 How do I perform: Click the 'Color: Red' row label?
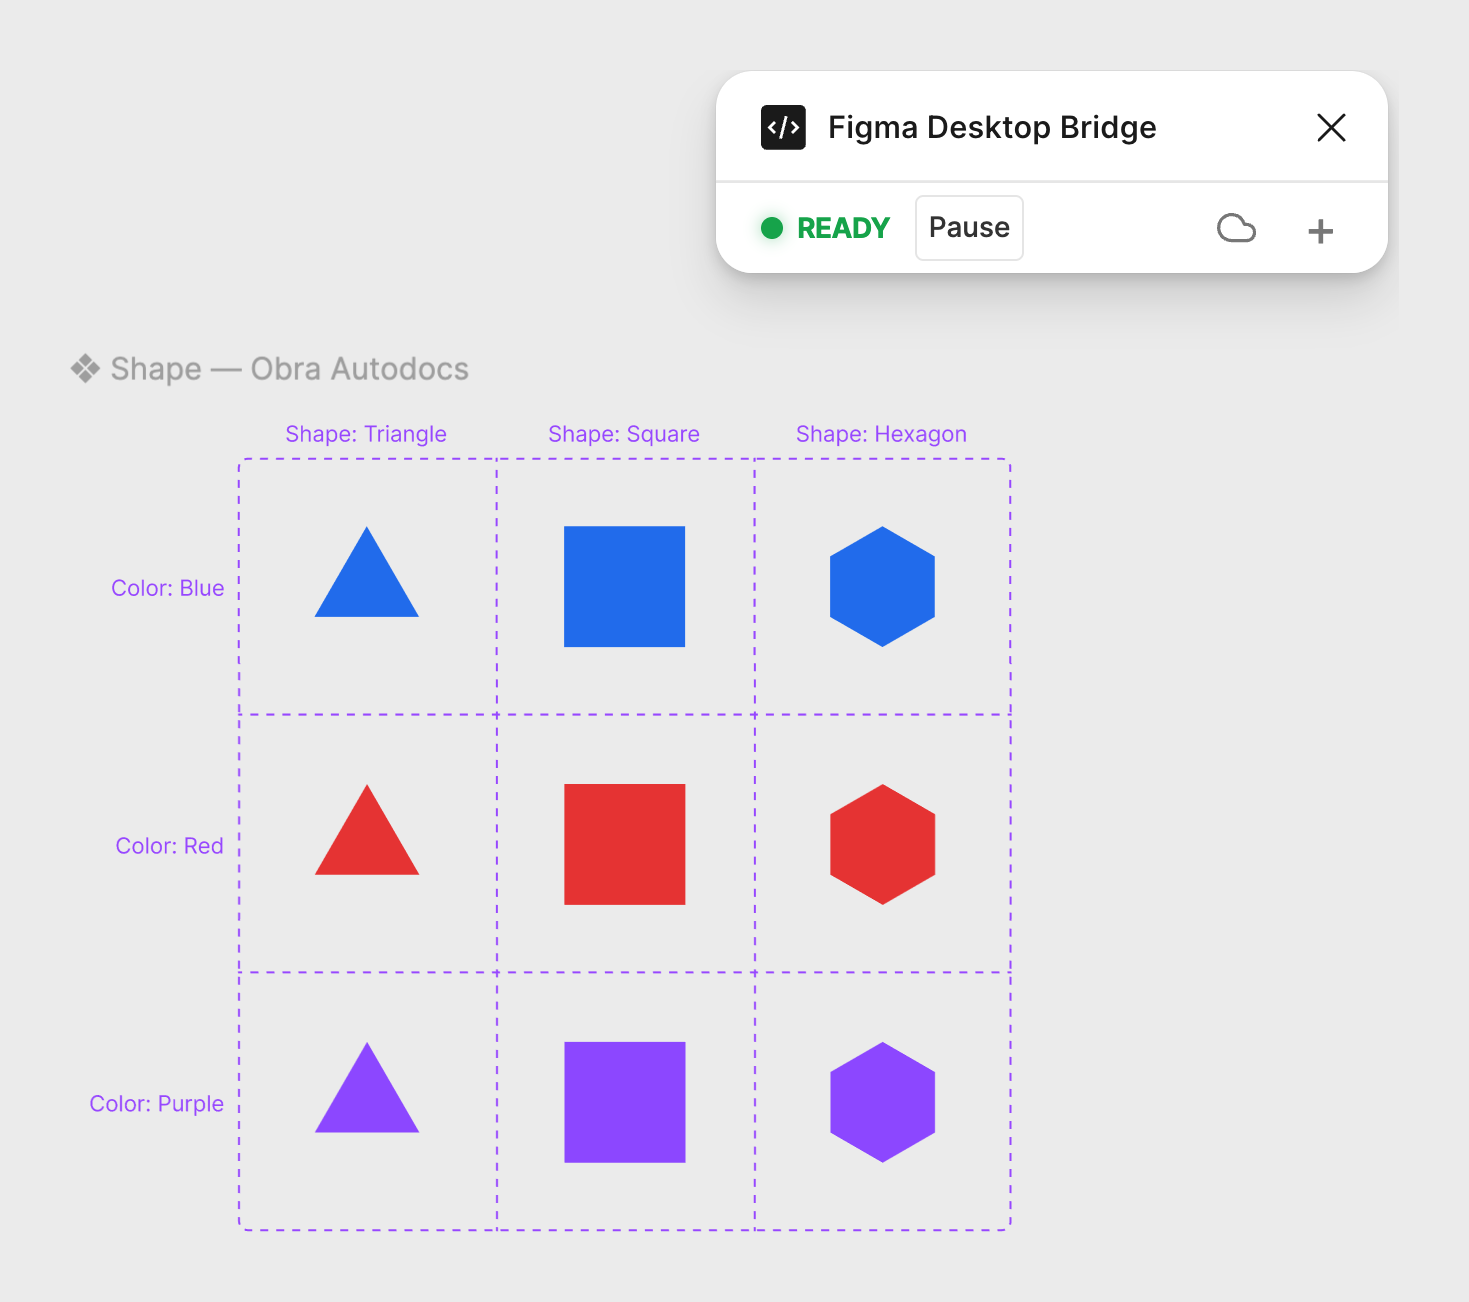(169, 846)
